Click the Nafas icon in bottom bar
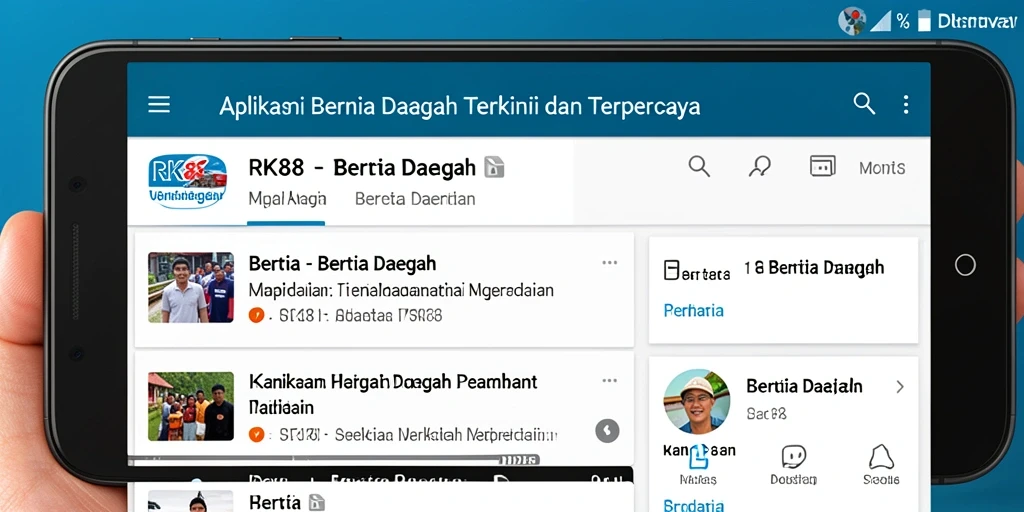 coord(698,458)
